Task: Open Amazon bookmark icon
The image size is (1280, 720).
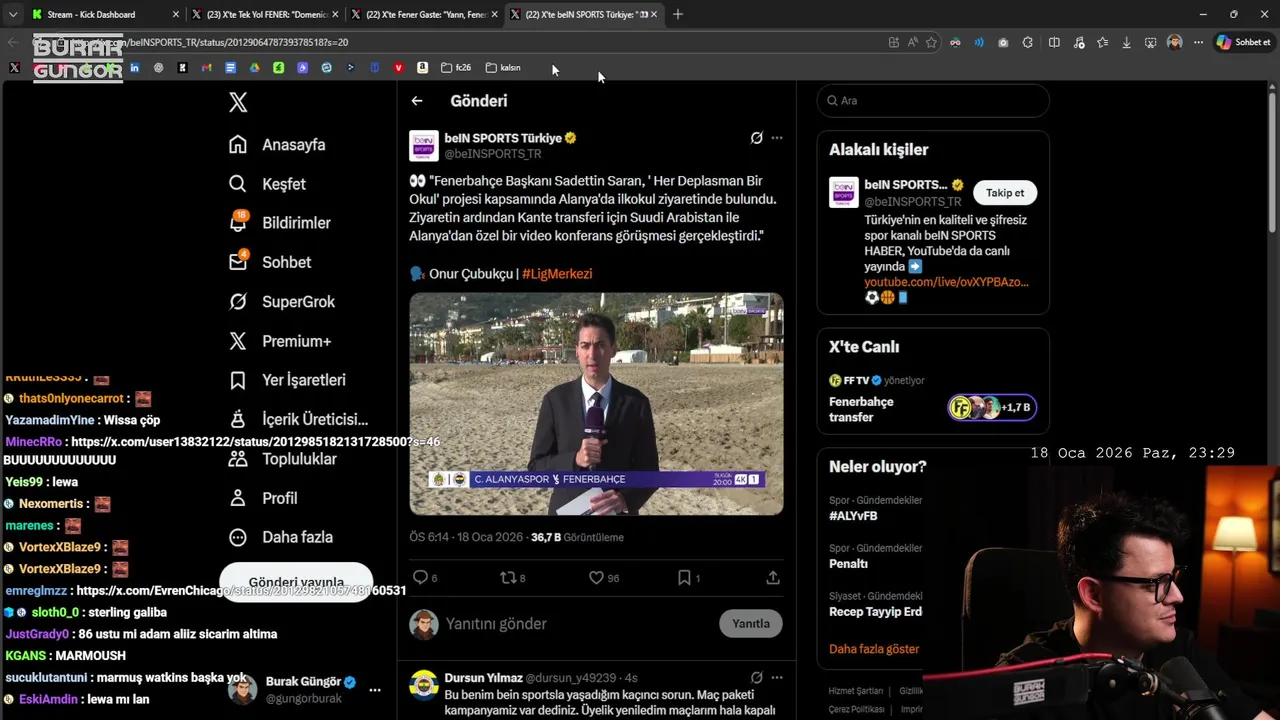Action: (422, 68)
